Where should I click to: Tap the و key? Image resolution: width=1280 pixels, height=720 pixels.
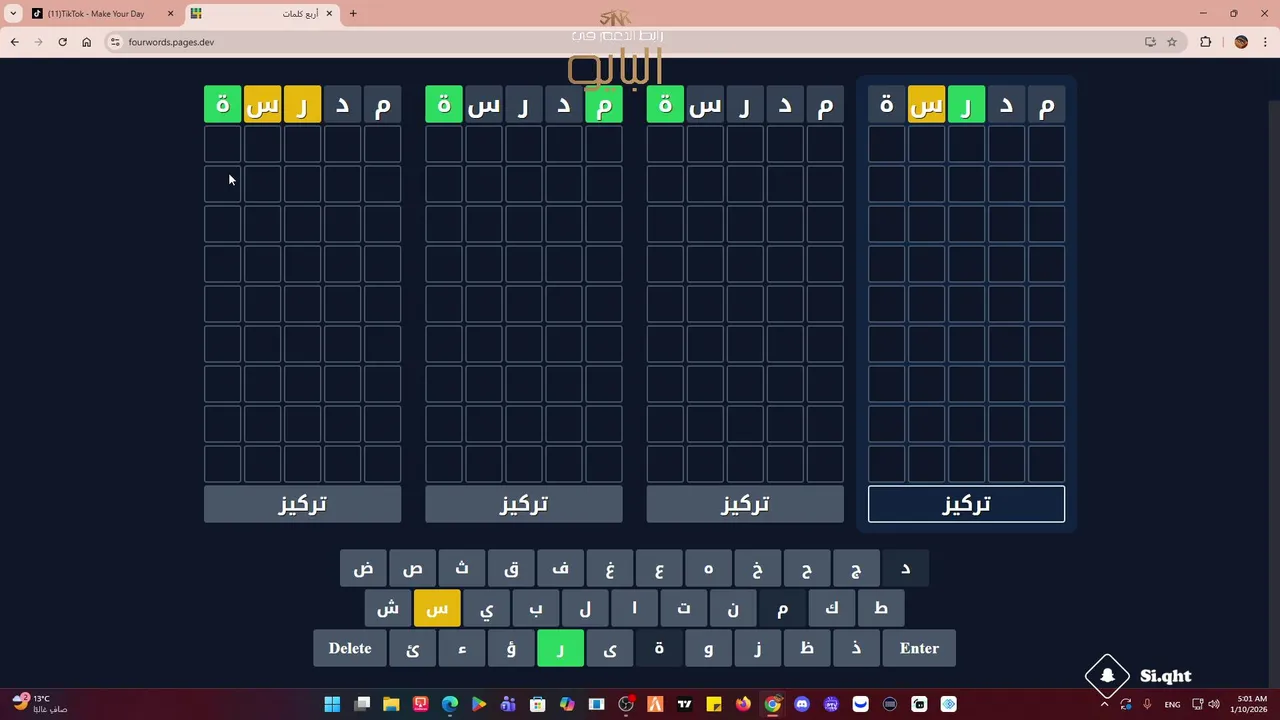tap(708, 648)
